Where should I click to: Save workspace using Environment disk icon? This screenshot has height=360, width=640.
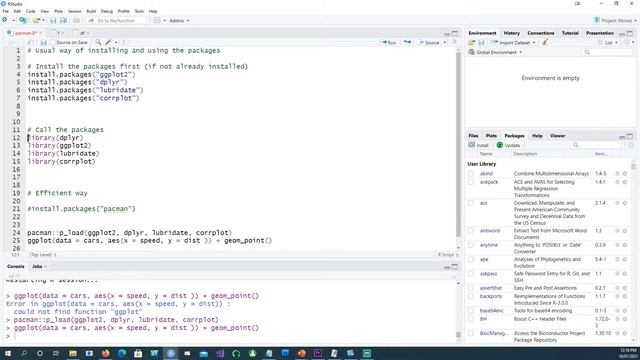(x=481, y=42)
